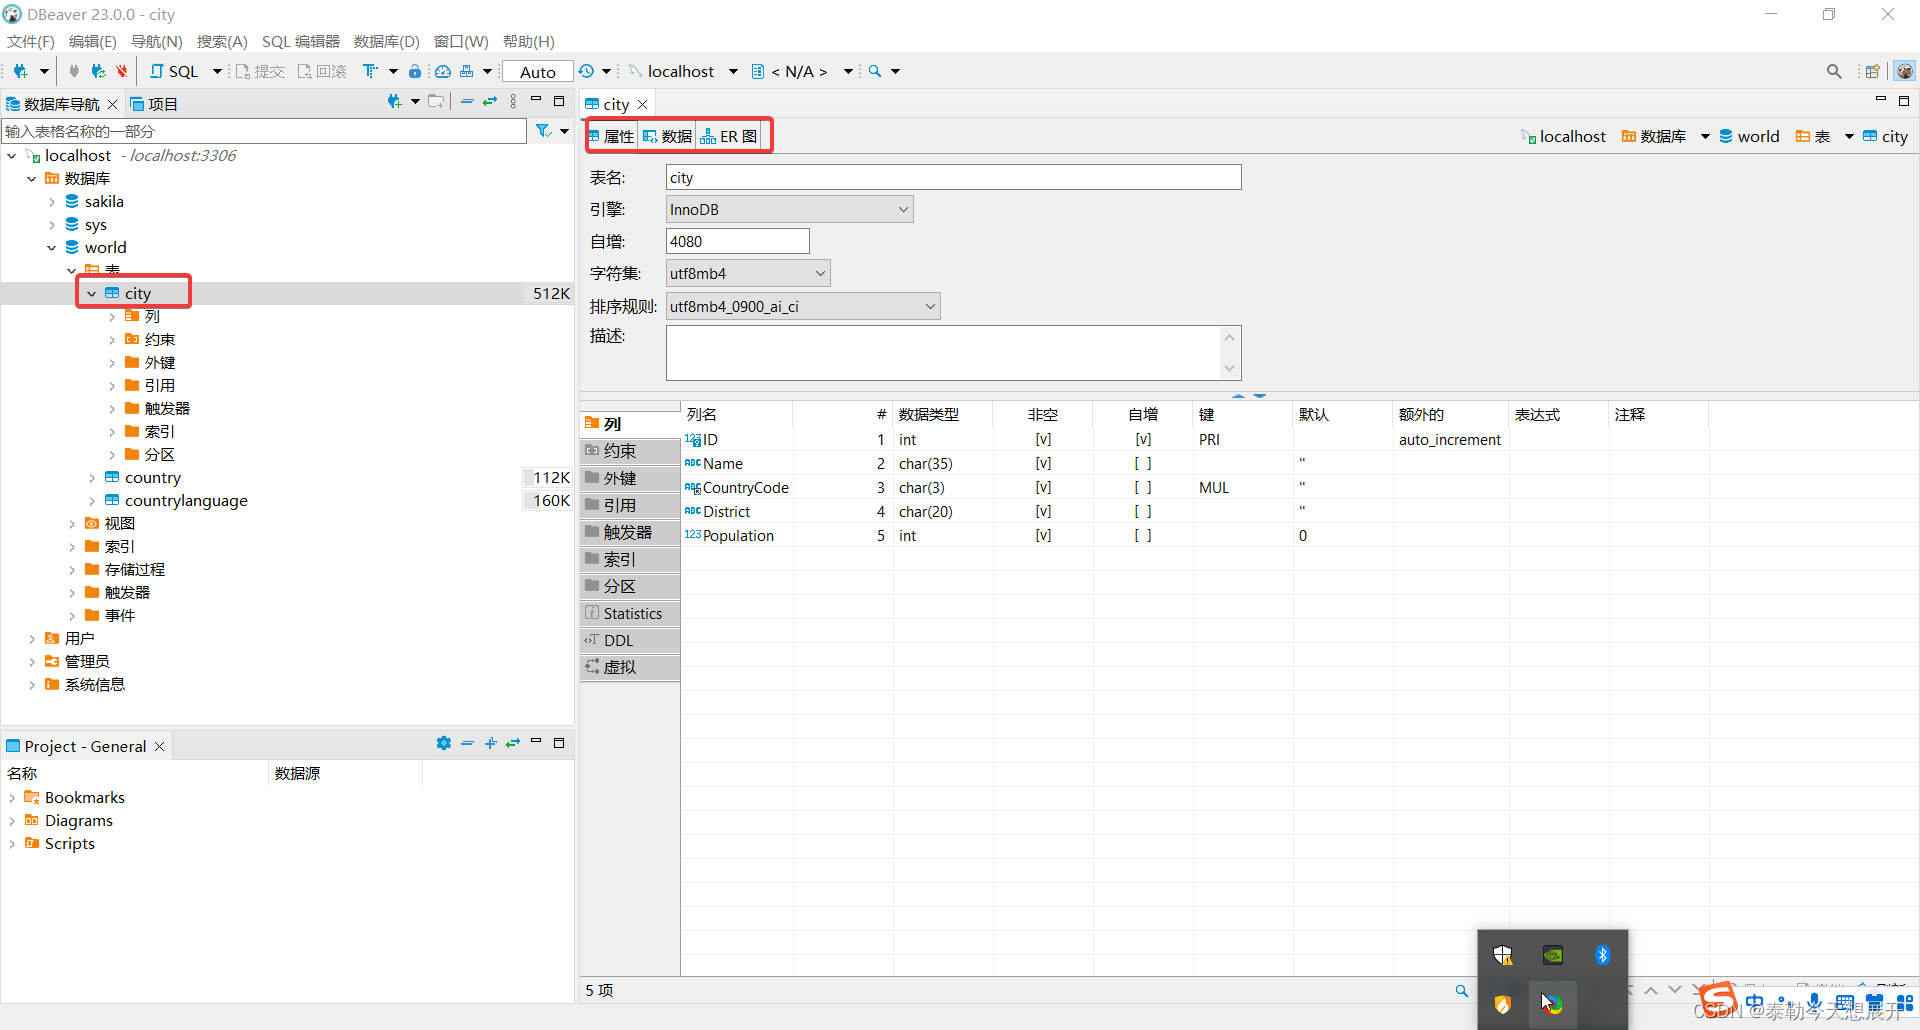Collapse the world database node
This screenshot has height=1030, width=1920.
point(52,248)
